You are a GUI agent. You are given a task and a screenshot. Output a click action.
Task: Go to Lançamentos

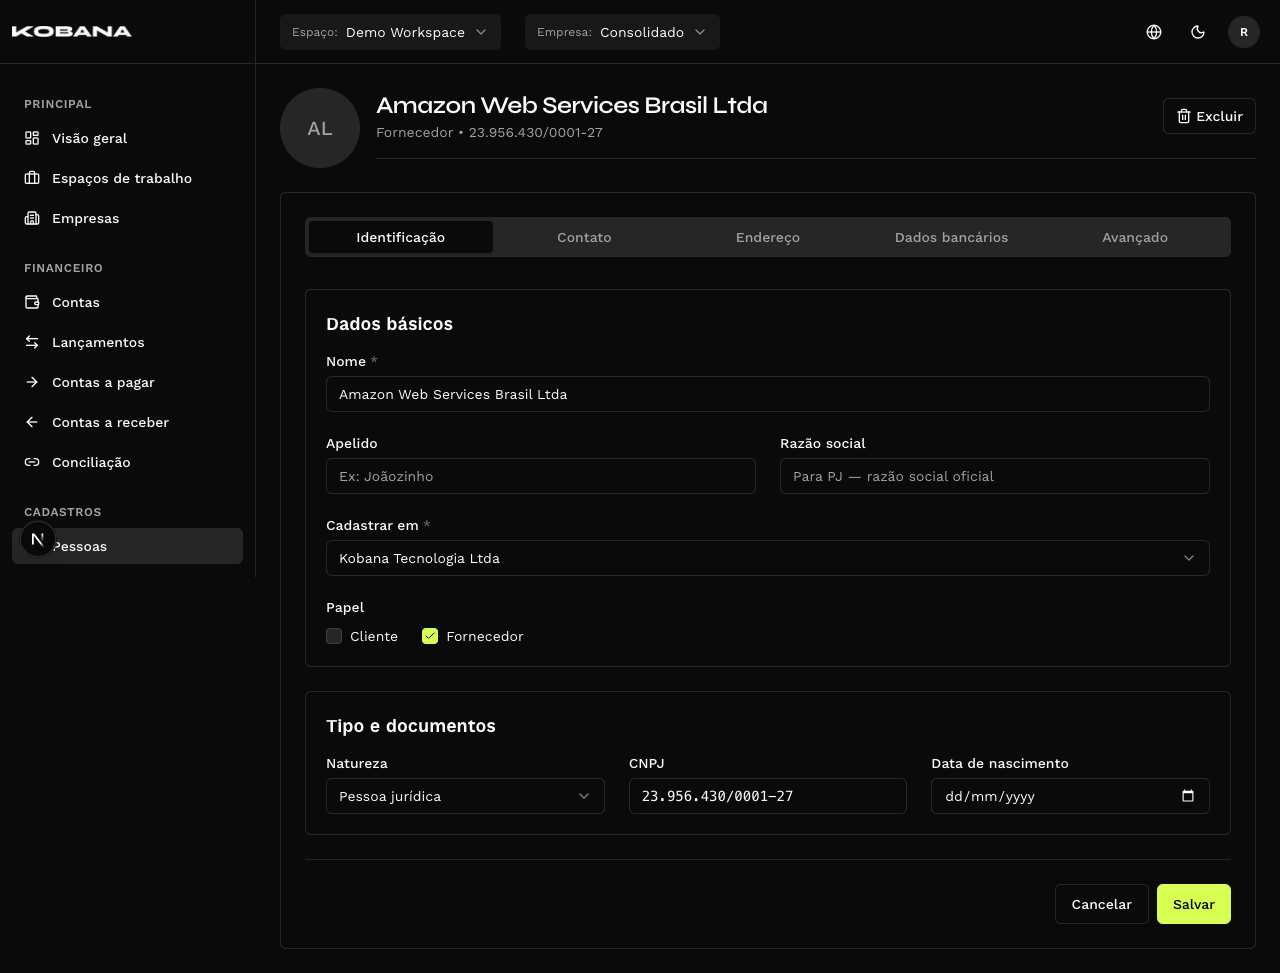[x=127, y=342]
